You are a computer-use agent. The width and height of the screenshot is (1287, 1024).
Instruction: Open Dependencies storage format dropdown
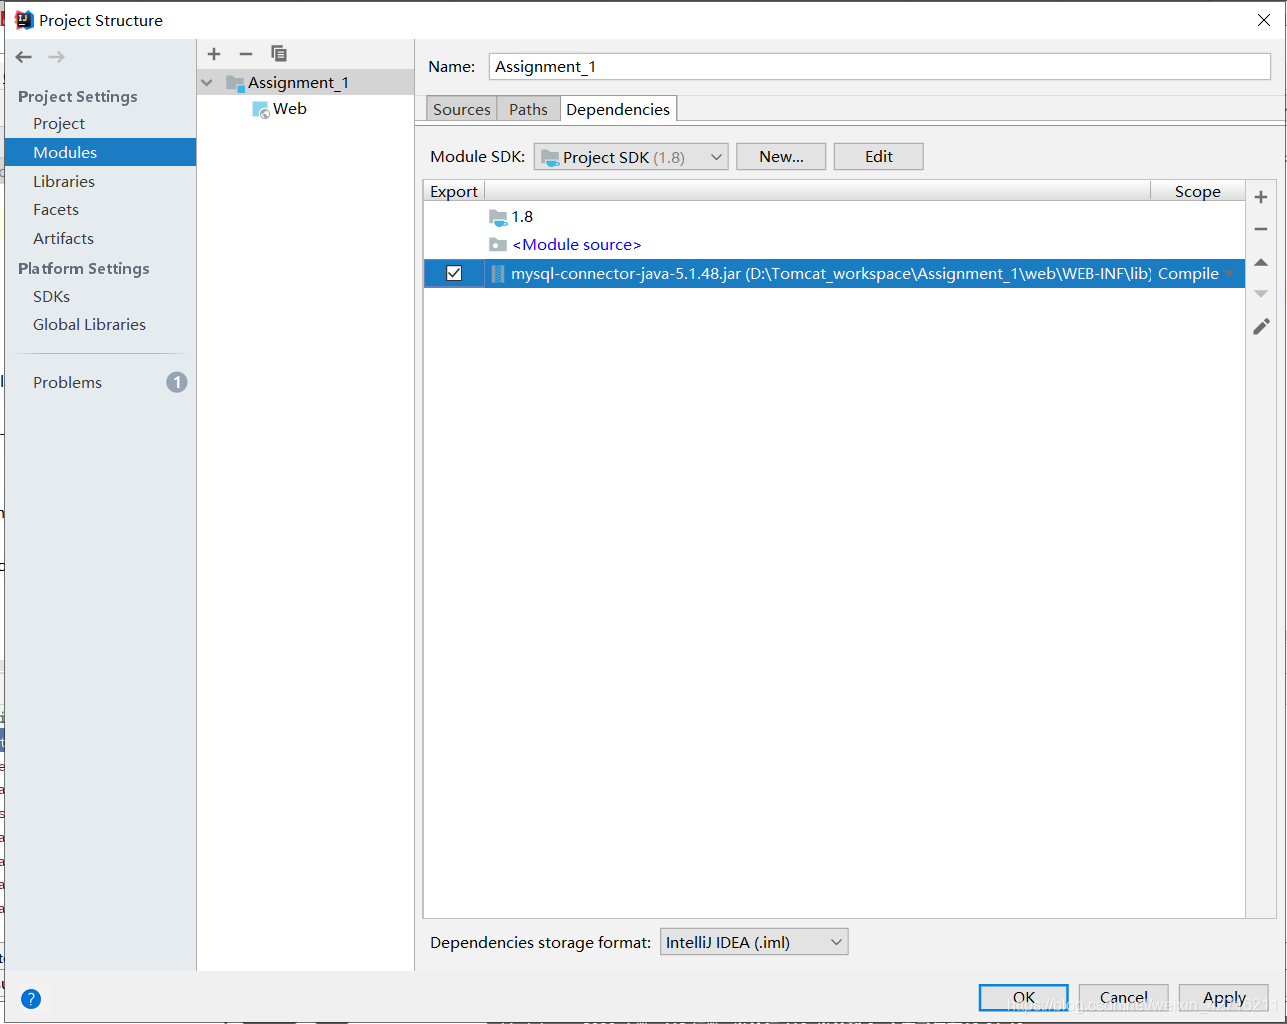(x=836, y=941)
